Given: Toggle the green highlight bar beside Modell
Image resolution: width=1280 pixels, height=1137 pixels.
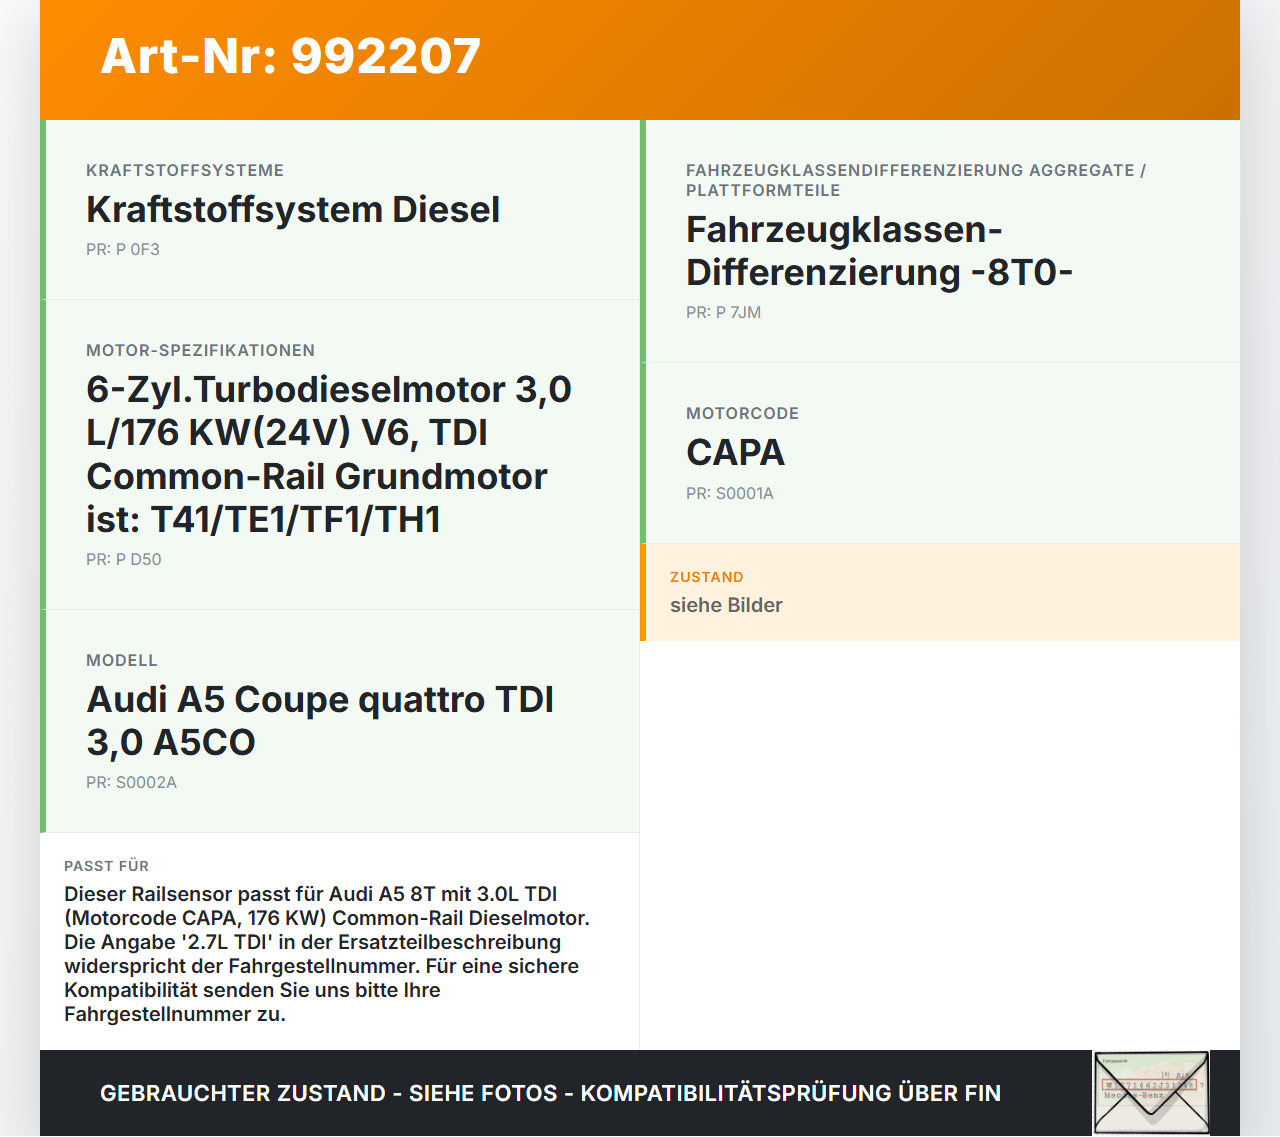Looking at the screenshot, I should tap(42, 720).
